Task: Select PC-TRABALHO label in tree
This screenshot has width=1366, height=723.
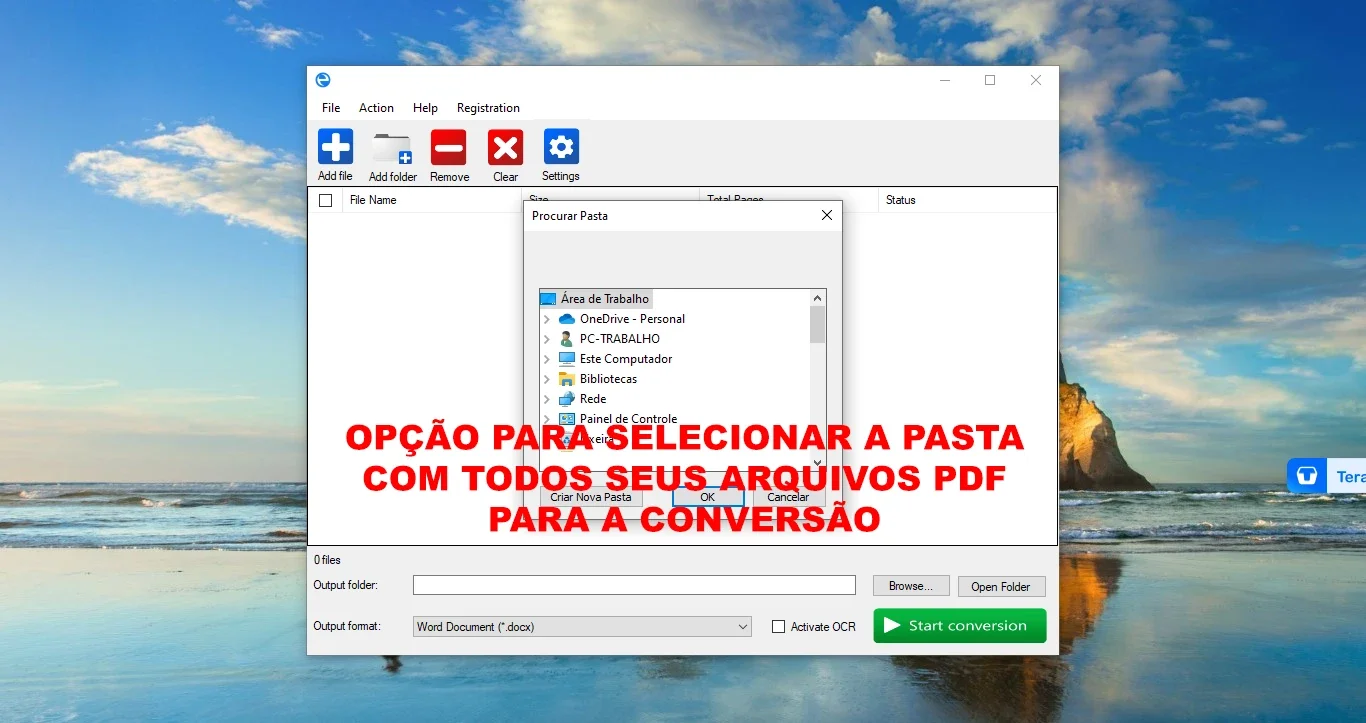Action: (x=620, y=339)
